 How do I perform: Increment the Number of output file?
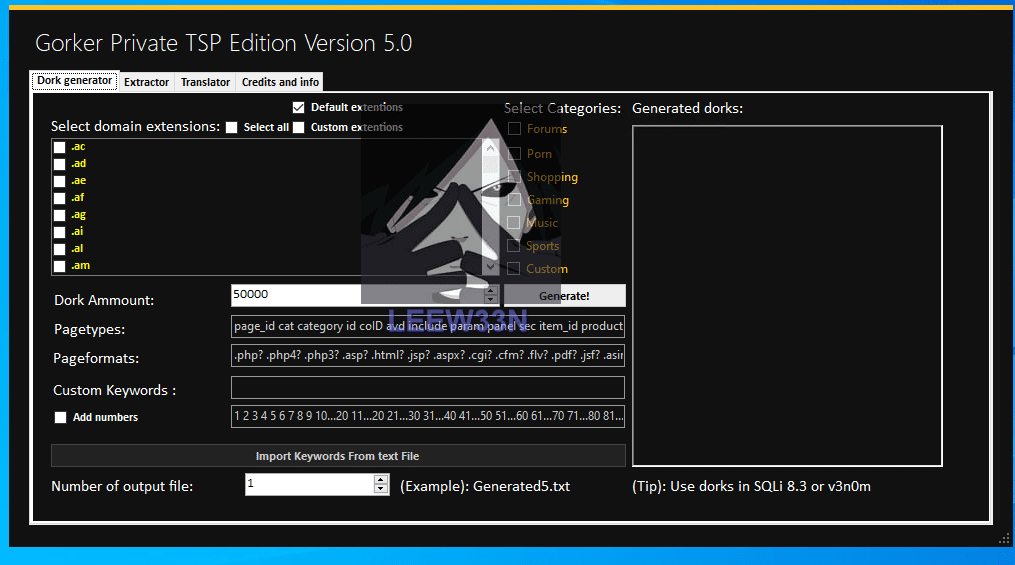381,479
